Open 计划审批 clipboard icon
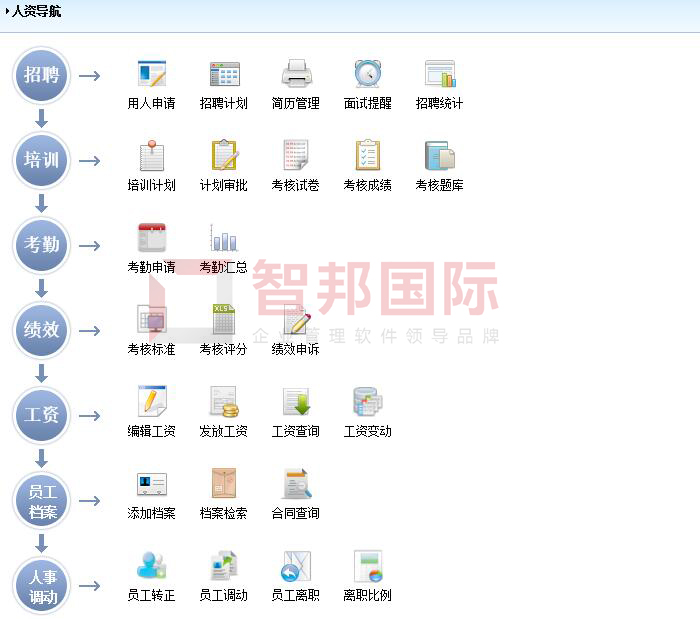This screenshot has height=619, width=700. tap(224, 157)
